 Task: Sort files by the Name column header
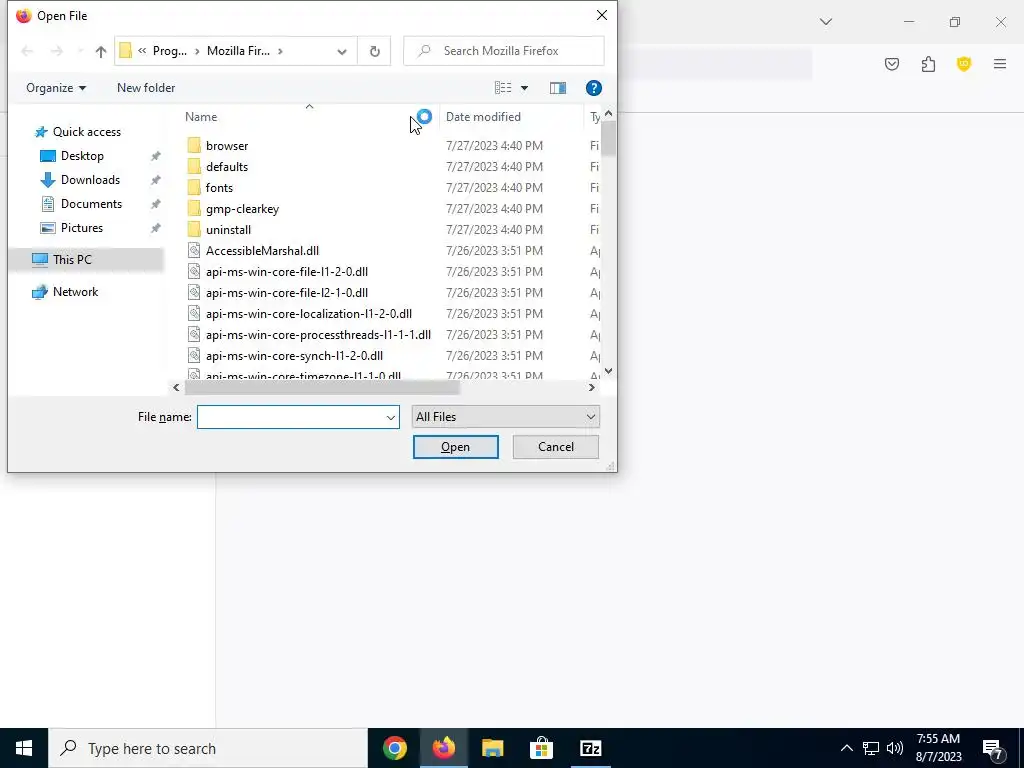pyautogui.click(x=200, y=117)
